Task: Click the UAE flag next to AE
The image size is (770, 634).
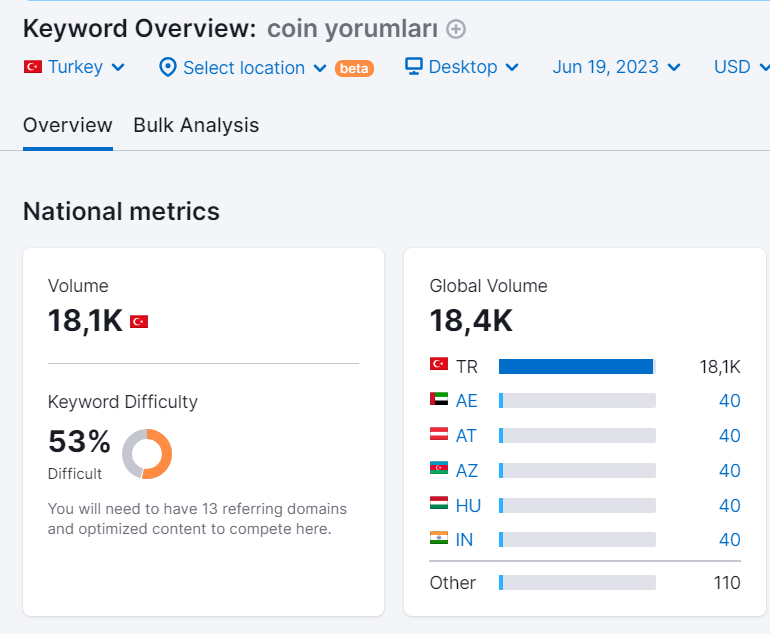Action: 439,399
